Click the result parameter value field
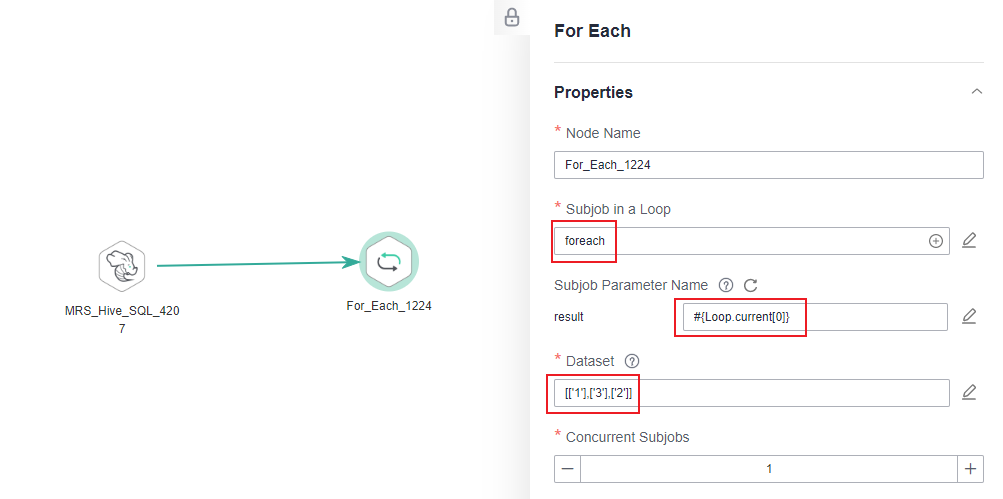The width and height of the screenshot is (1003, 499). click(x=810, y=317)
